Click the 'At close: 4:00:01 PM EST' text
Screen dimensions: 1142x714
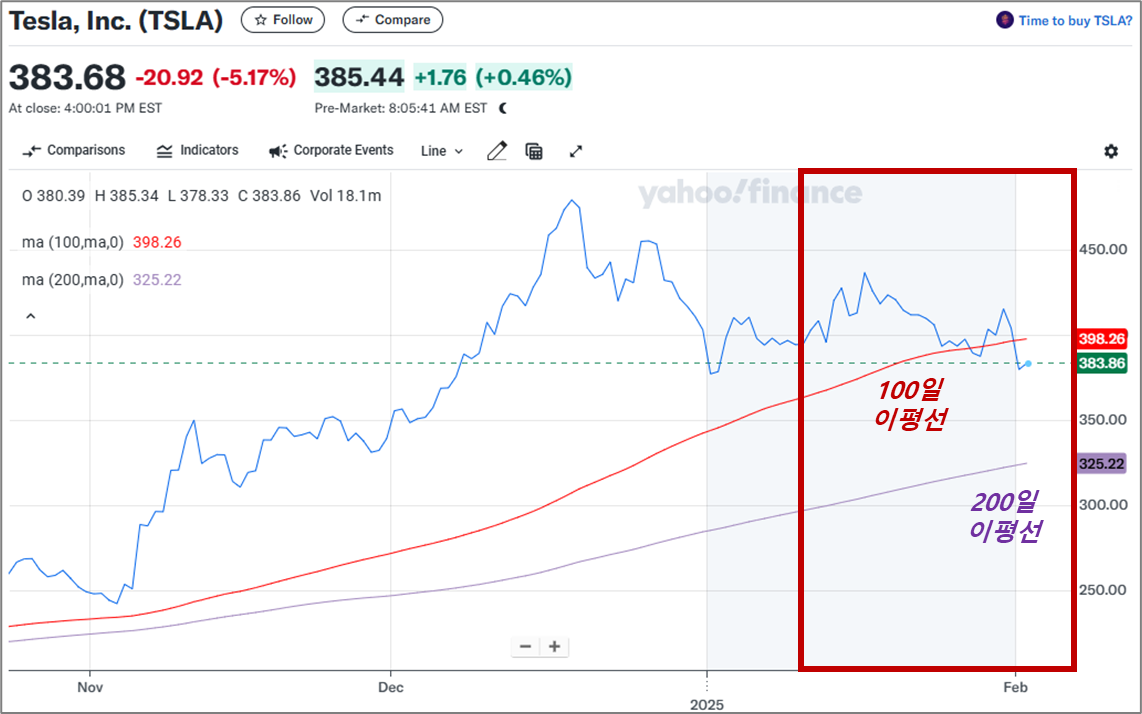pyautogui.click(x=85, y=108)
